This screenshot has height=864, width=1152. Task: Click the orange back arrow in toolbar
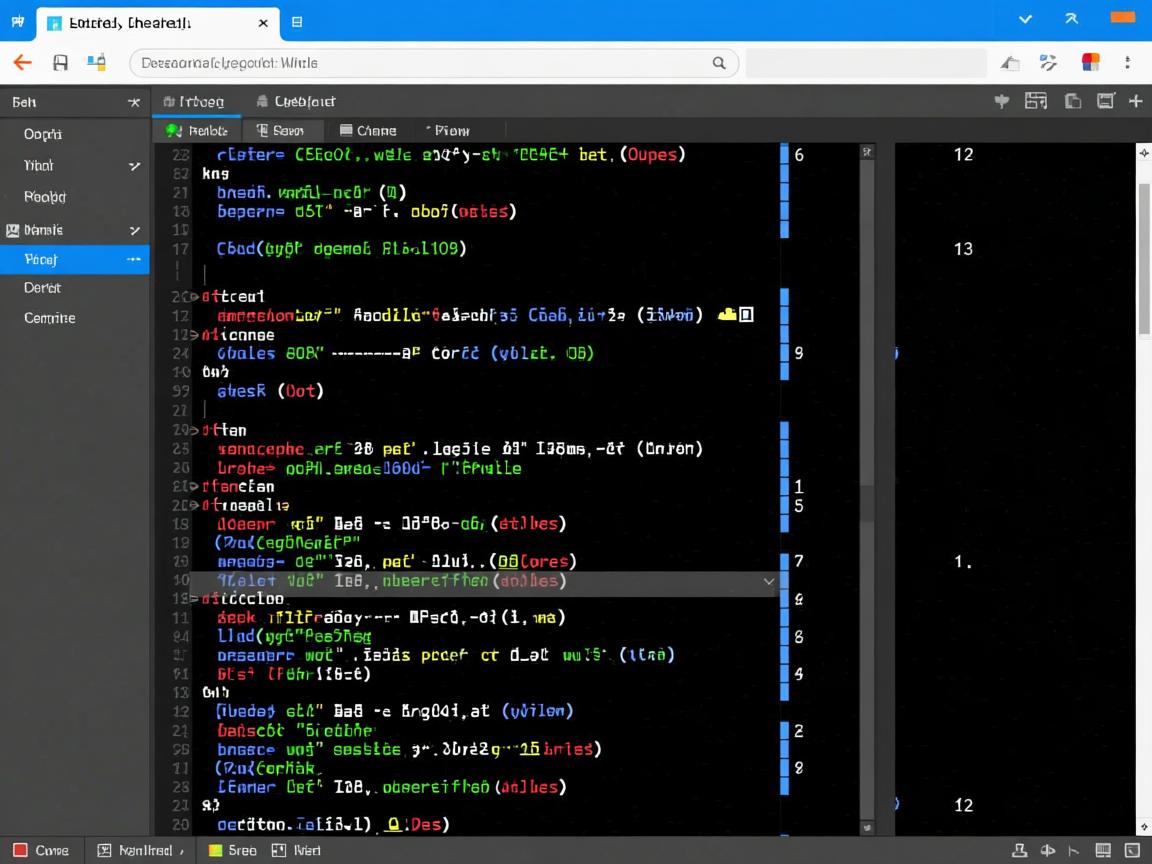coord(22,63)
